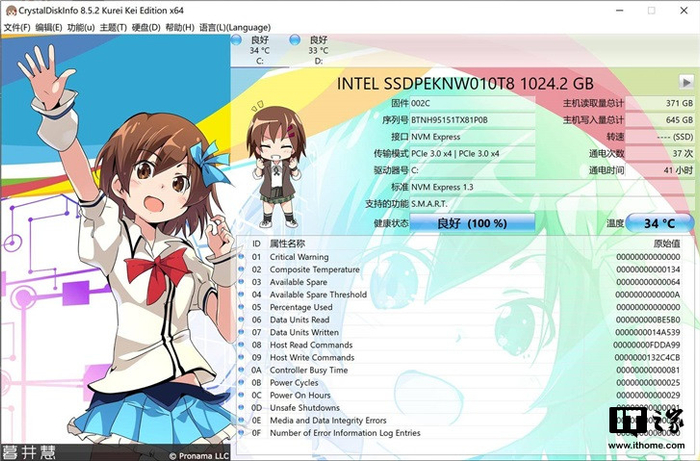
Task: Click status dot for Composite Temperature row
Action: point(242,269)
